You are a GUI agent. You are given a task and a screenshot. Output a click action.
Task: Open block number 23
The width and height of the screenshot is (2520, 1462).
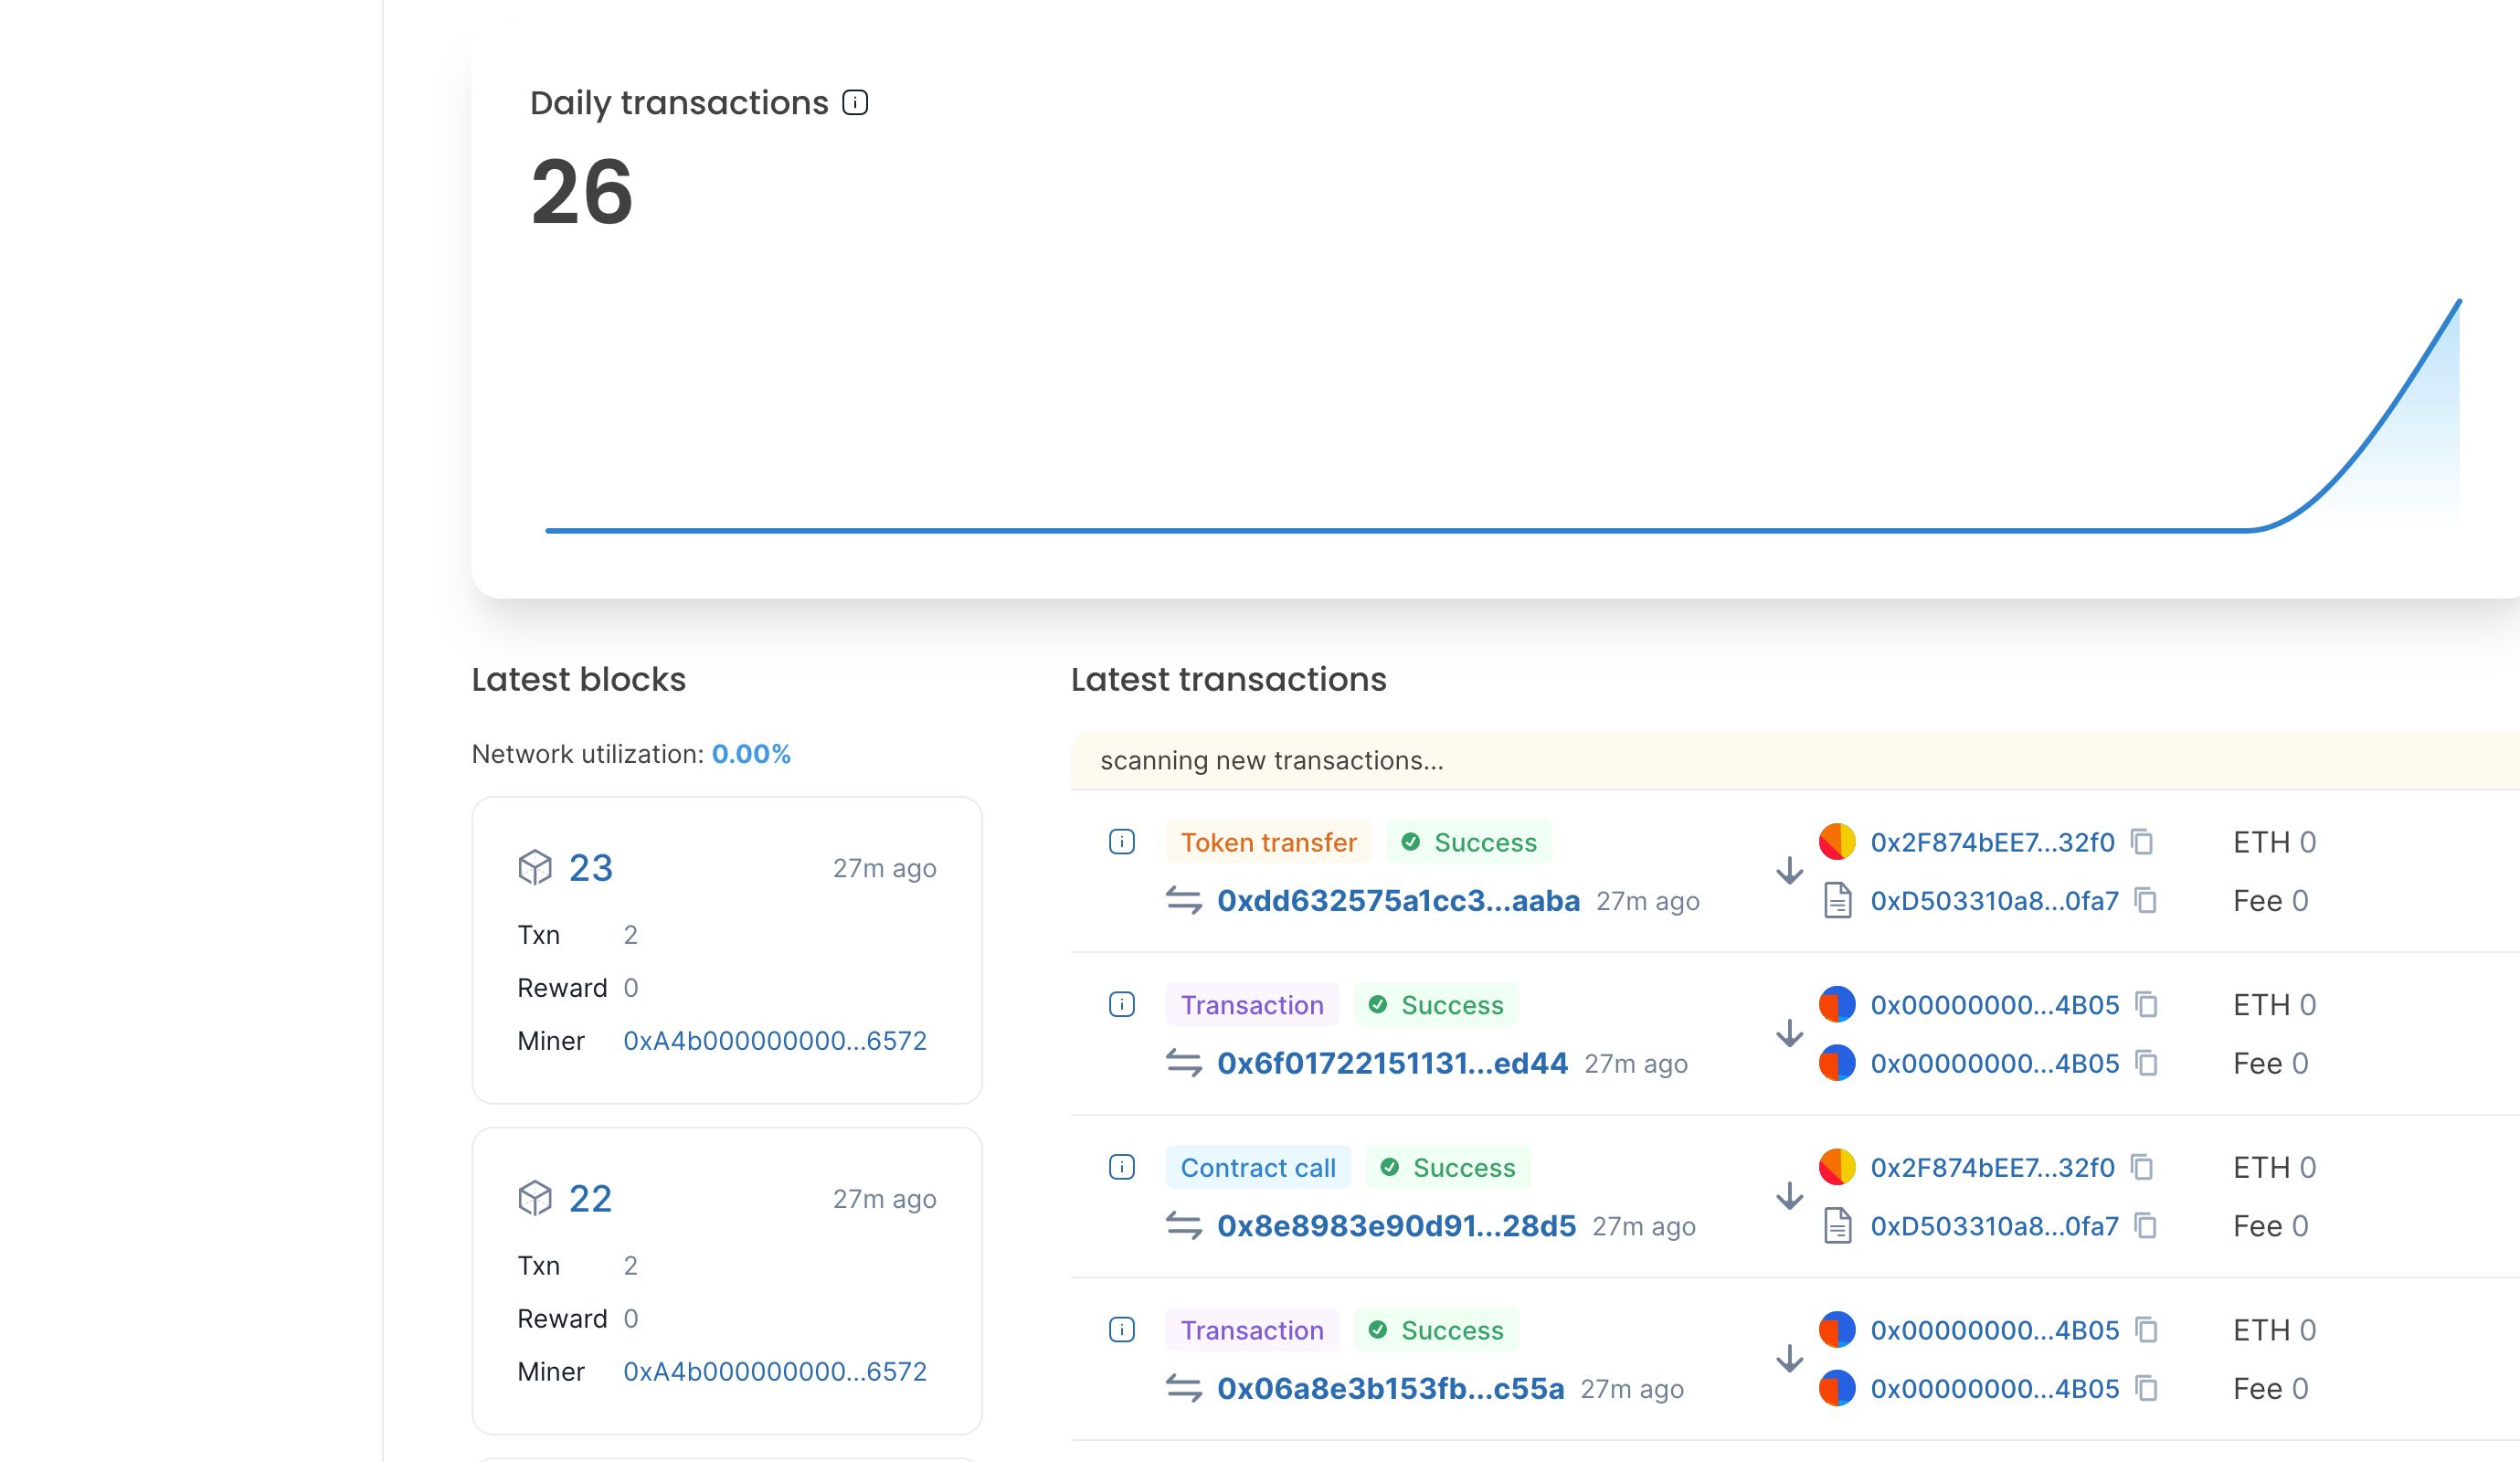click(x=590, y=868)
